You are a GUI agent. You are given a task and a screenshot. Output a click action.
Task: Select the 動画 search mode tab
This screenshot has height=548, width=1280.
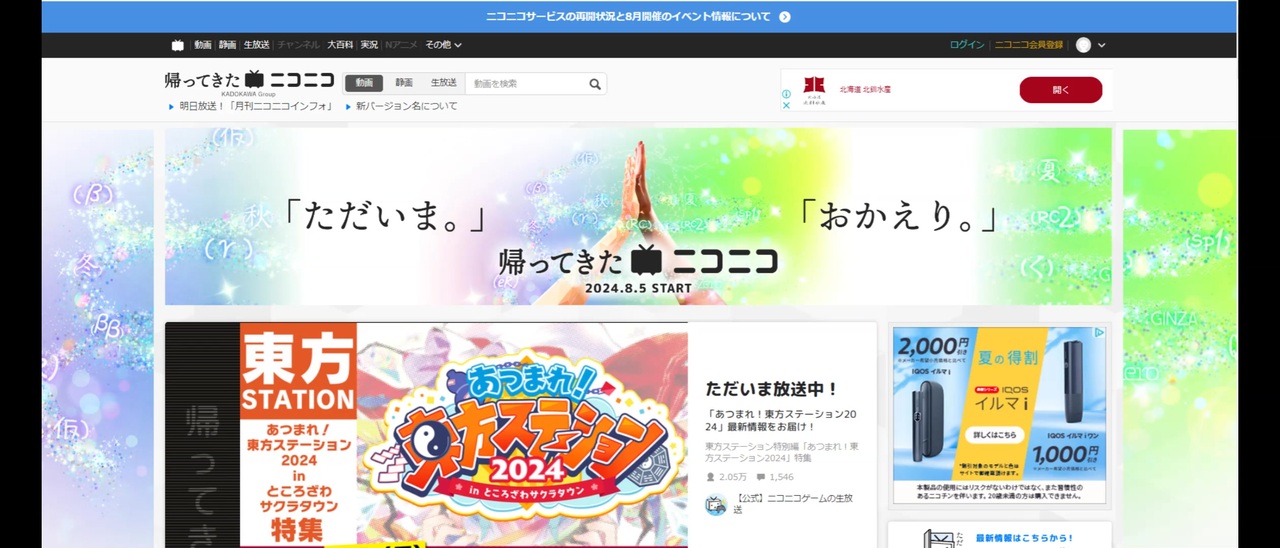coord(364,84)
